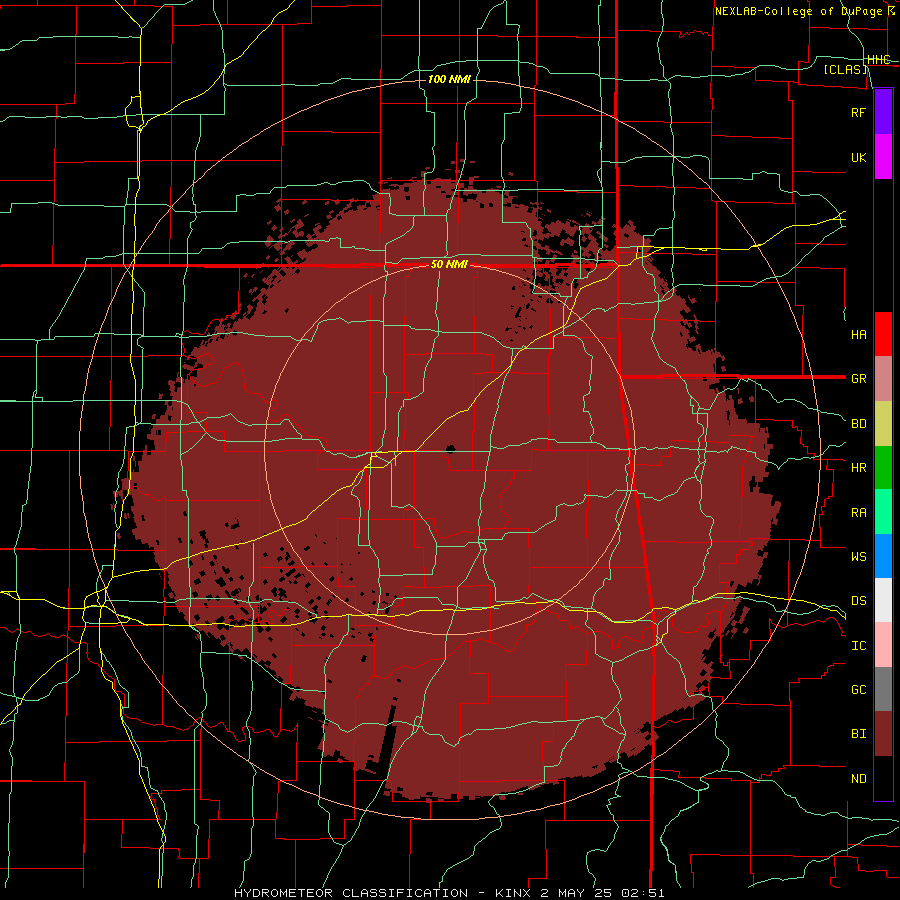Viewport: 900px width, 900px height.
Task: Click the HA legend label
Action: (858, 334)
